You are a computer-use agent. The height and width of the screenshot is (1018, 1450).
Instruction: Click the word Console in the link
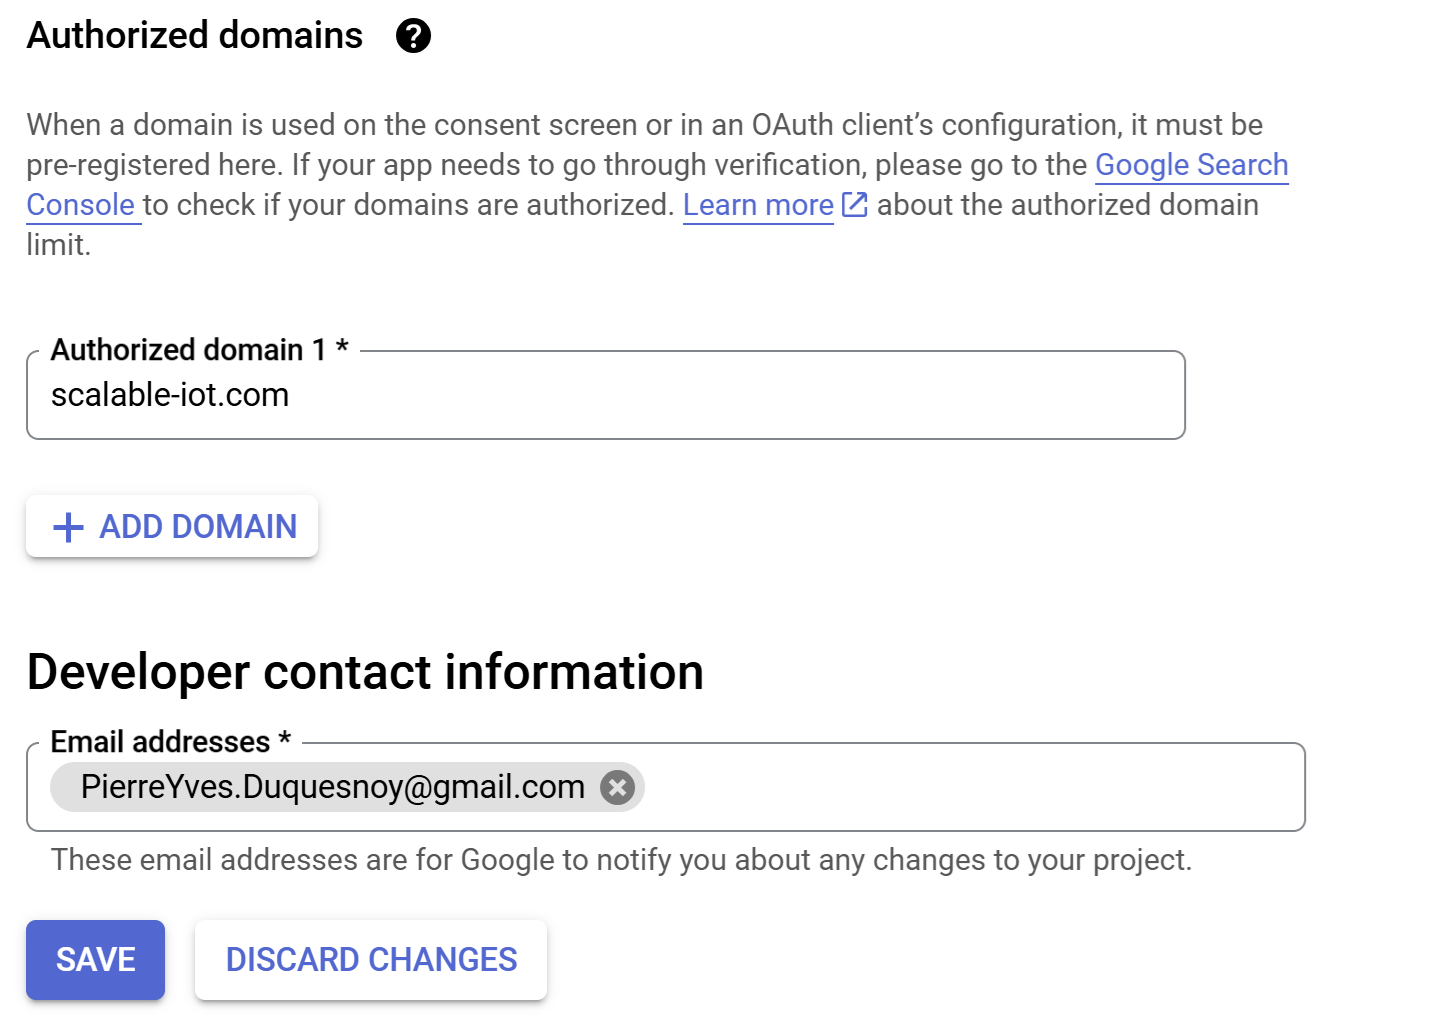point(81,205)
